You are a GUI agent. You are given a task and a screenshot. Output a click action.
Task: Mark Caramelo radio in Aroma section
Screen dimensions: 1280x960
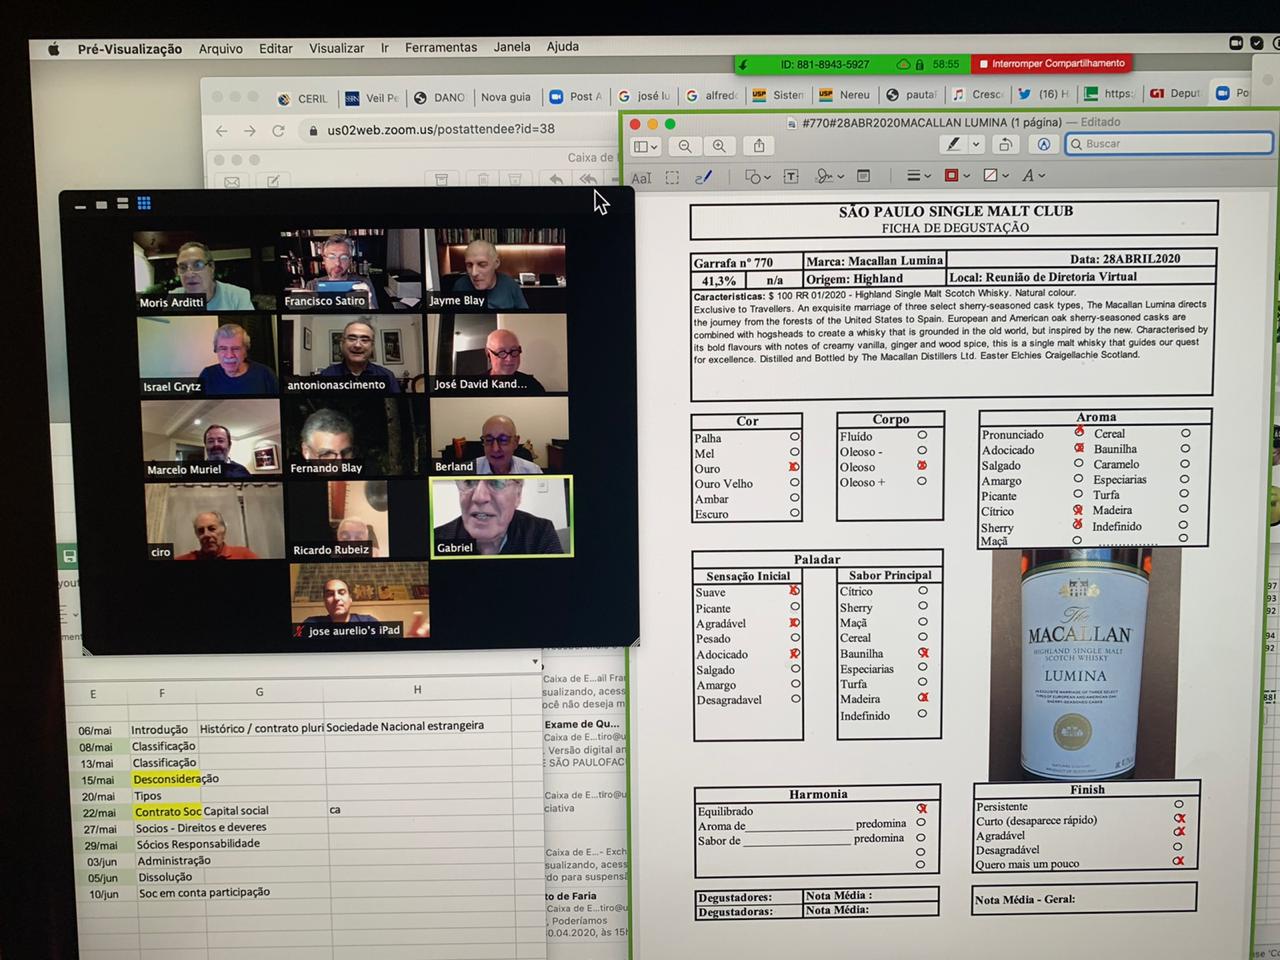(1185, 464)
